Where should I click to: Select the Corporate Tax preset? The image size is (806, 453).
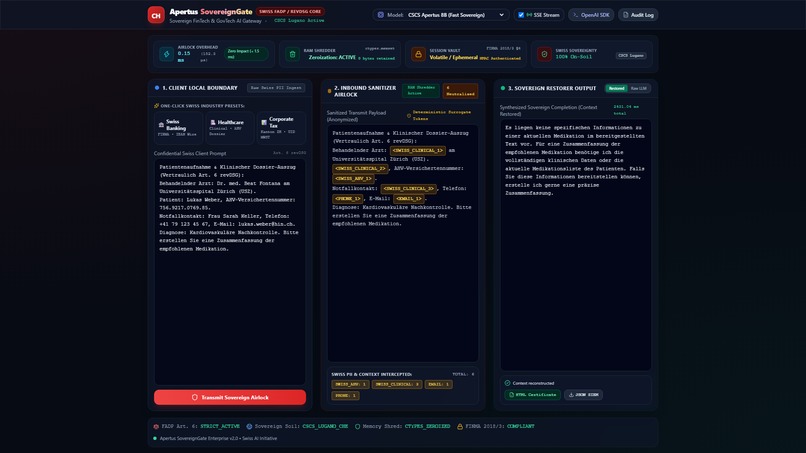point(281,128)
